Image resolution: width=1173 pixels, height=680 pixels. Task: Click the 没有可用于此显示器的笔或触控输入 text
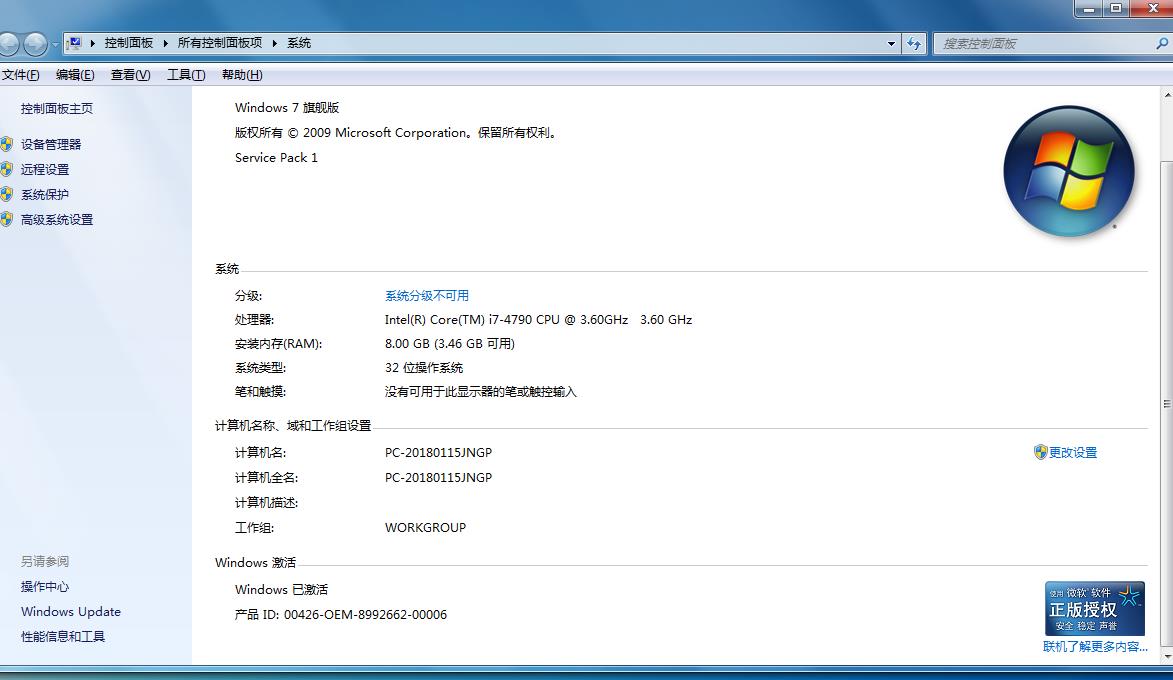480,391
